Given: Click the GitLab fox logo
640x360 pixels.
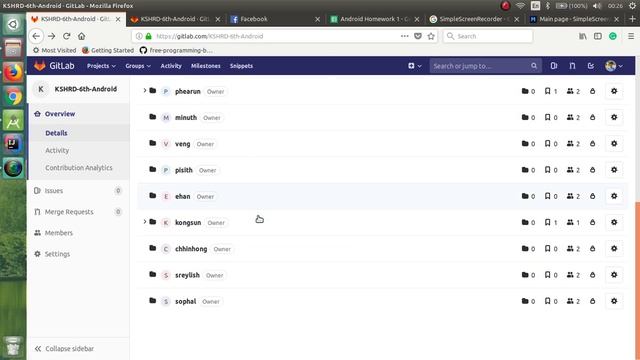Looking at the screenshot, I should click(40, 66).
